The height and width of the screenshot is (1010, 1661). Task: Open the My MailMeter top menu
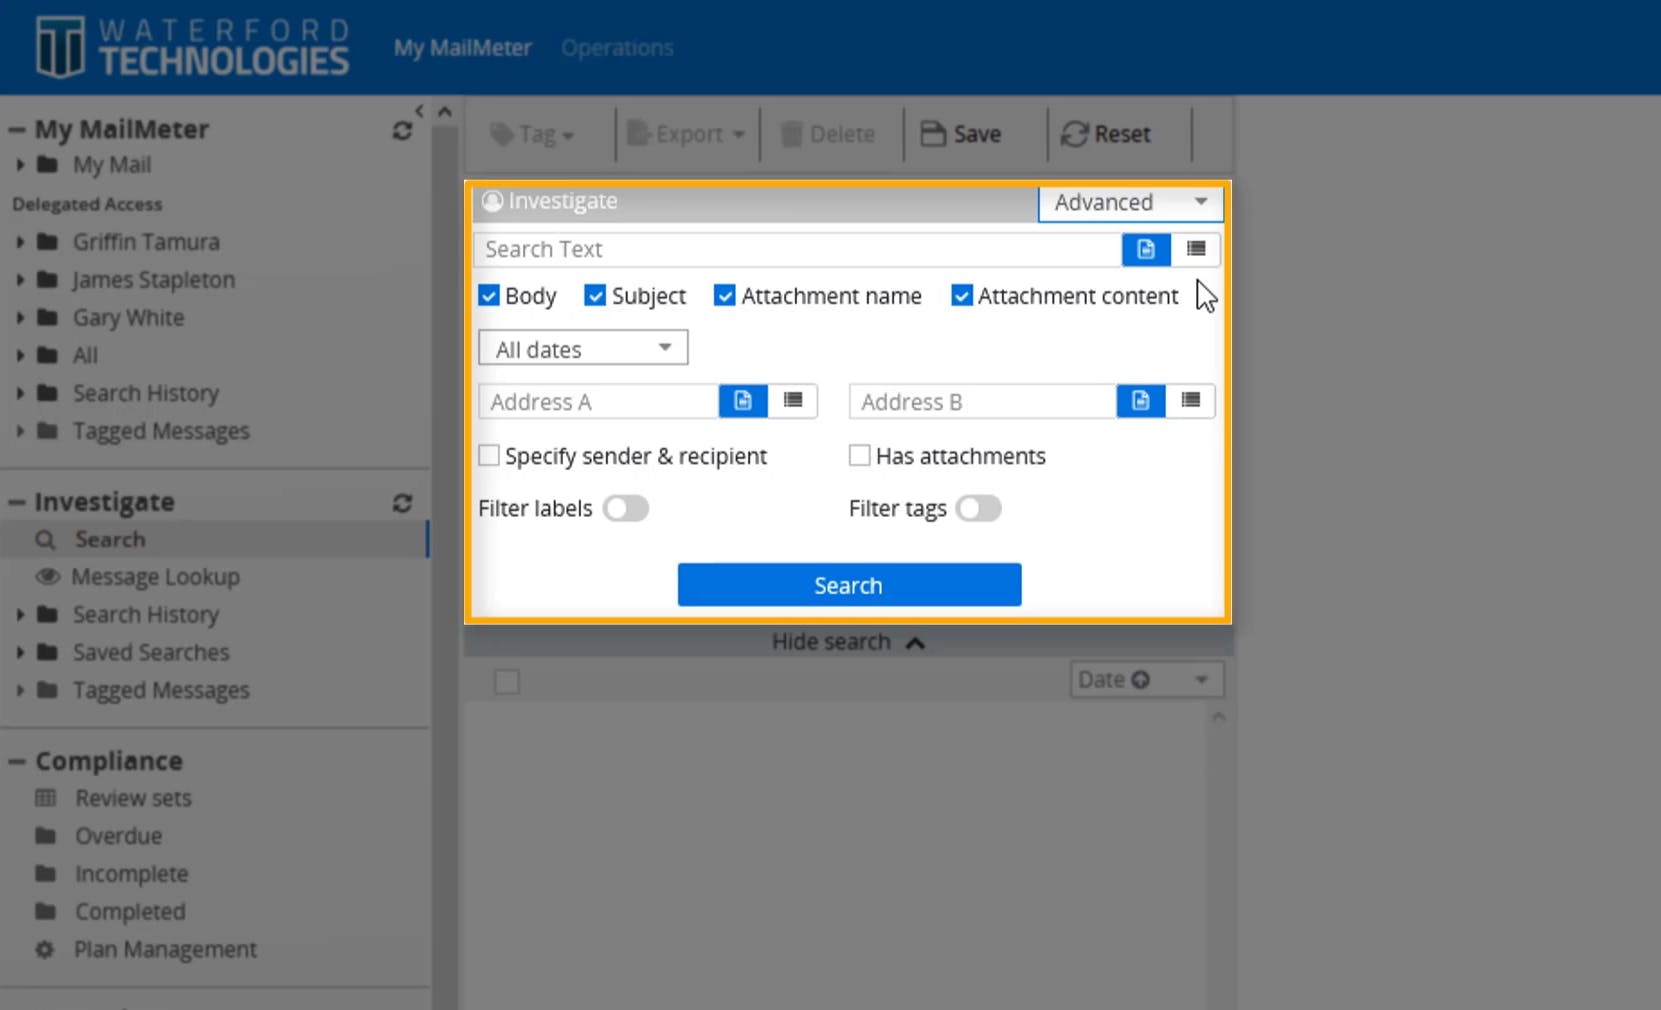(x=463, y=48)
